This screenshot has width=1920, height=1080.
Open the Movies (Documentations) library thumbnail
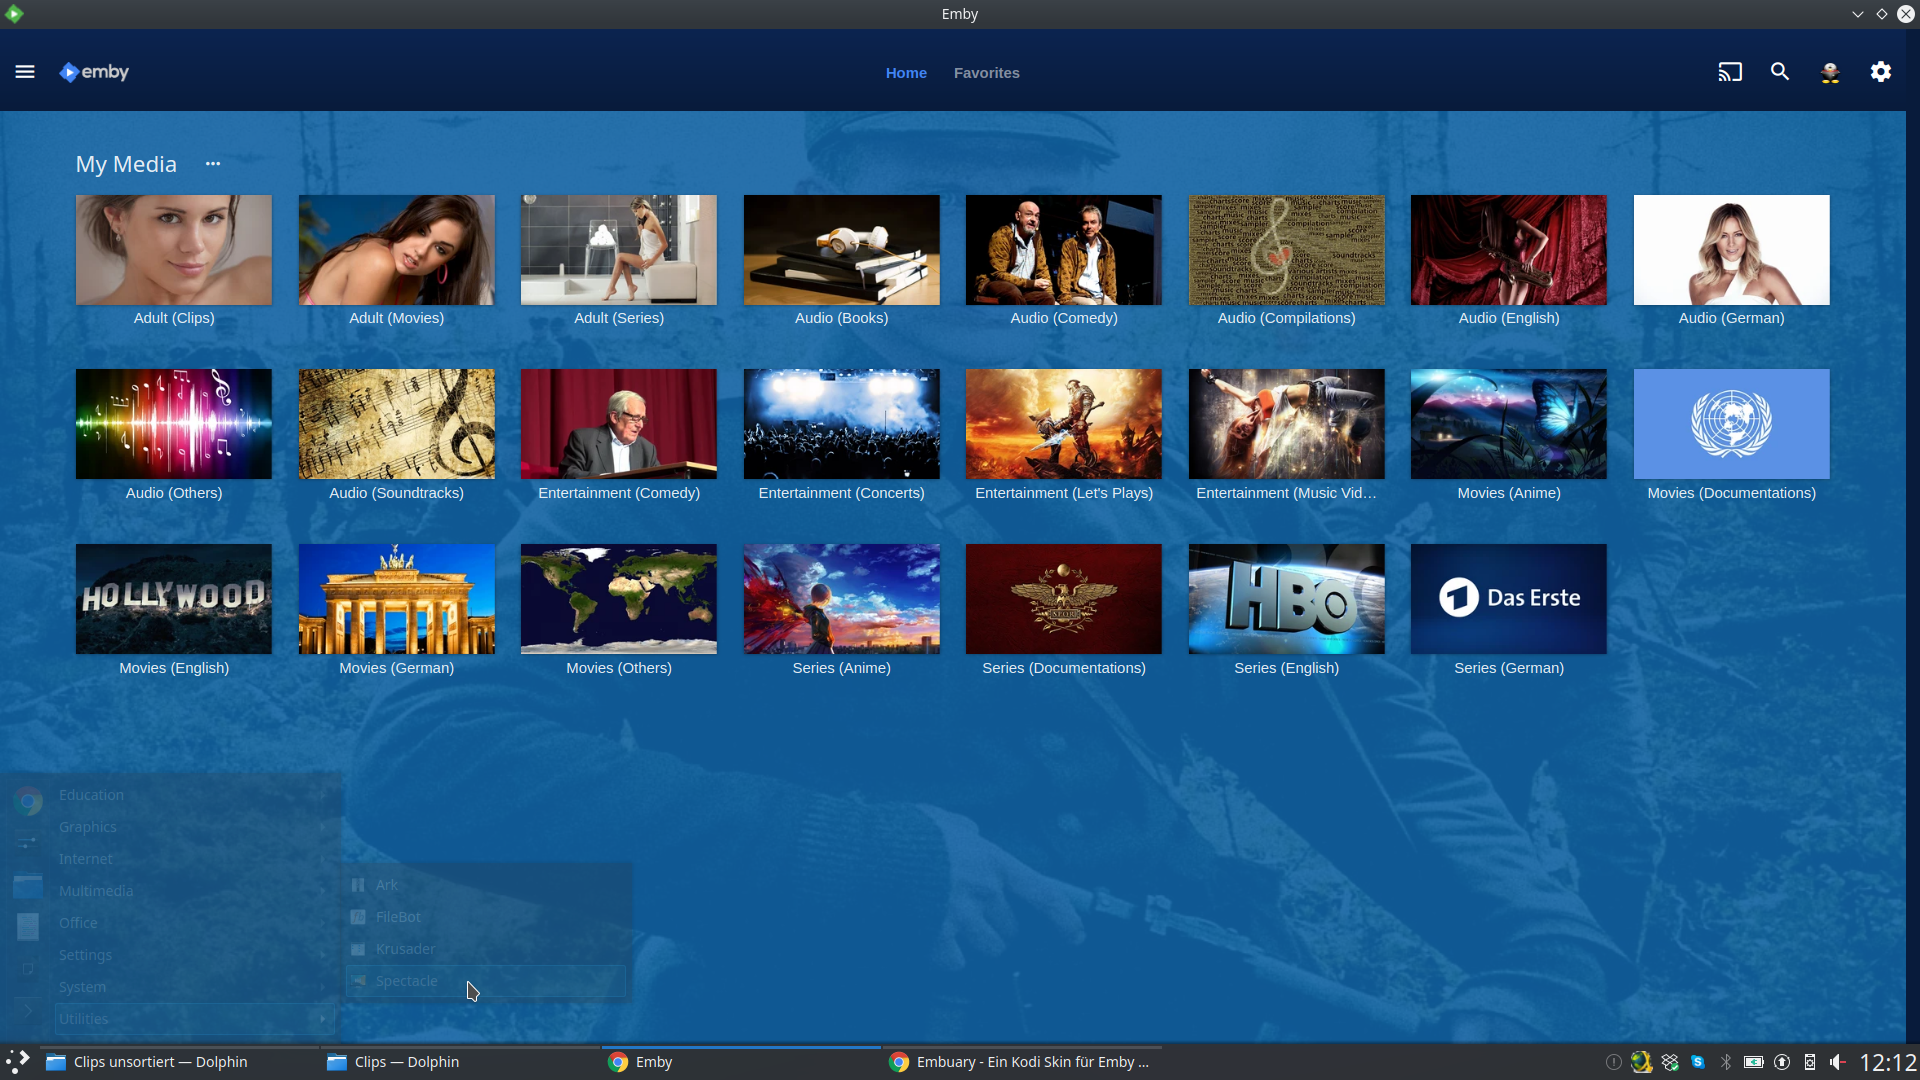pos(1732,424)
